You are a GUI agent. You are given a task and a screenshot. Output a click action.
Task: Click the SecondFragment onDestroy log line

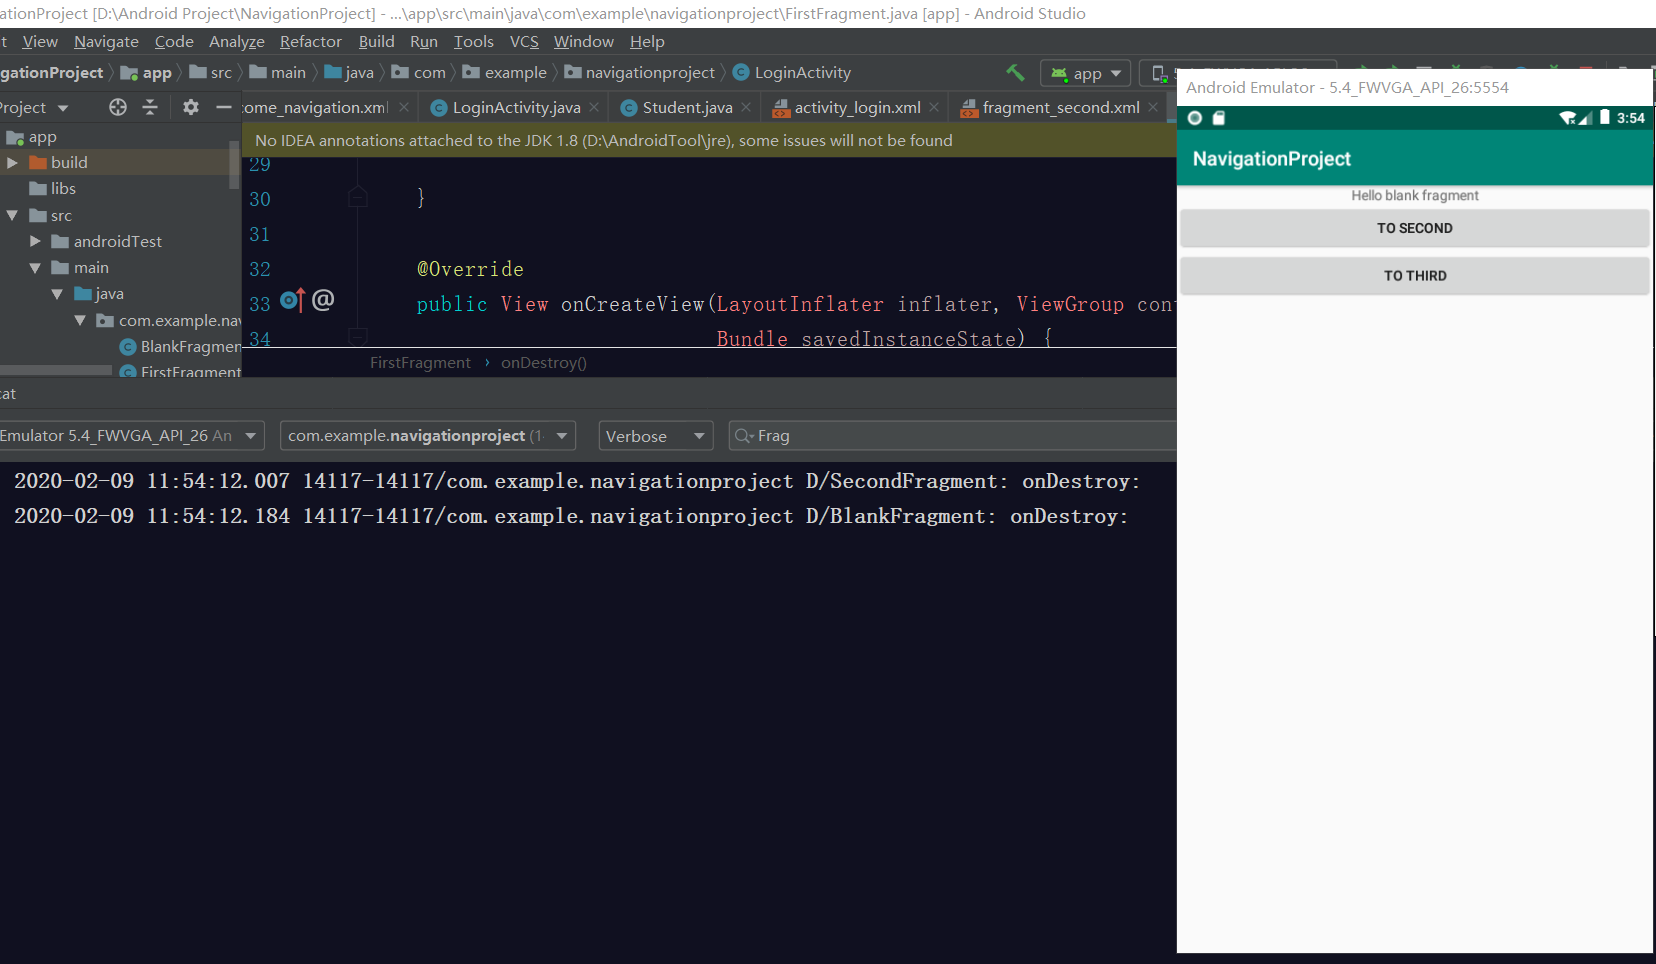point(577,481)
